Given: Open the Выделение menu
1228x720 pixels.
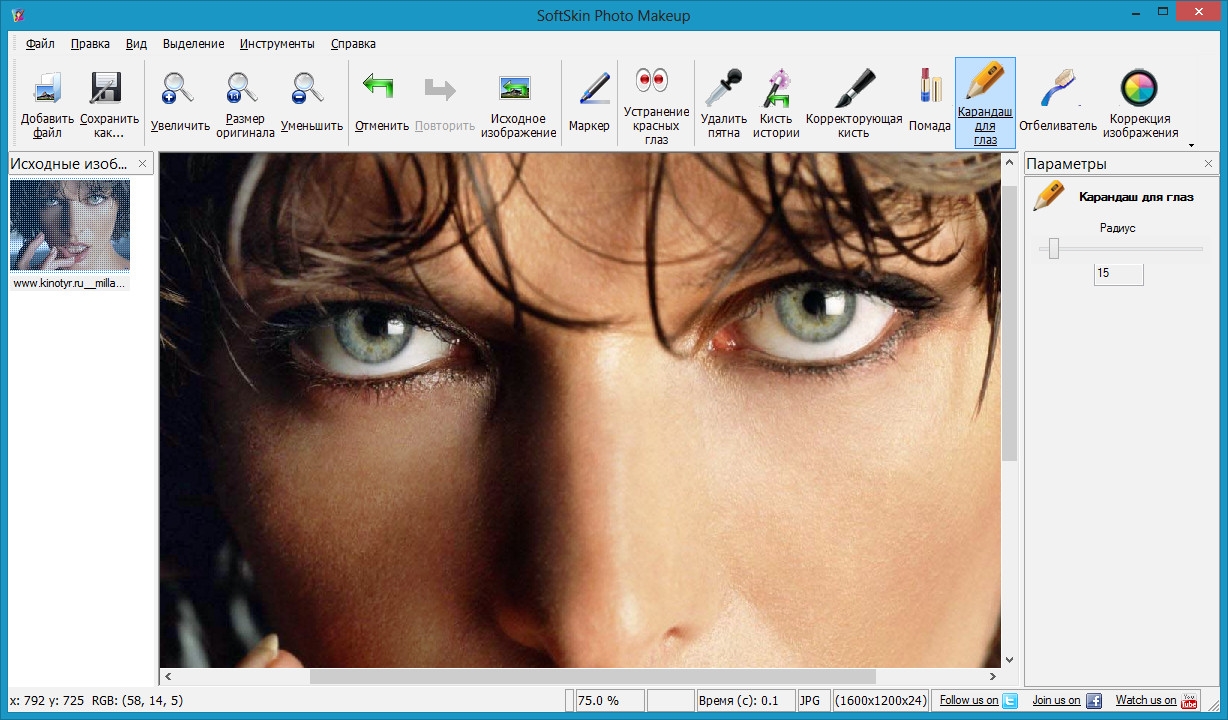Looking at the screenshot, I should 194,44.
